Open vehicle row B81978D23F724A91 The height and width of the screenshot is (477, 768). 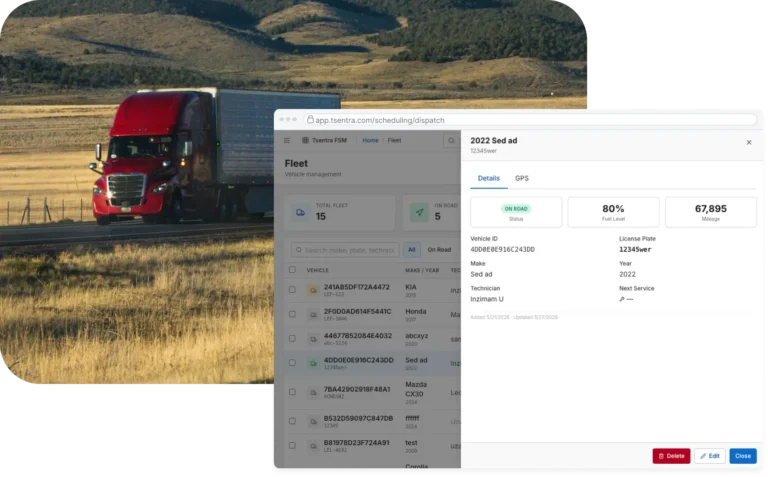373,446
